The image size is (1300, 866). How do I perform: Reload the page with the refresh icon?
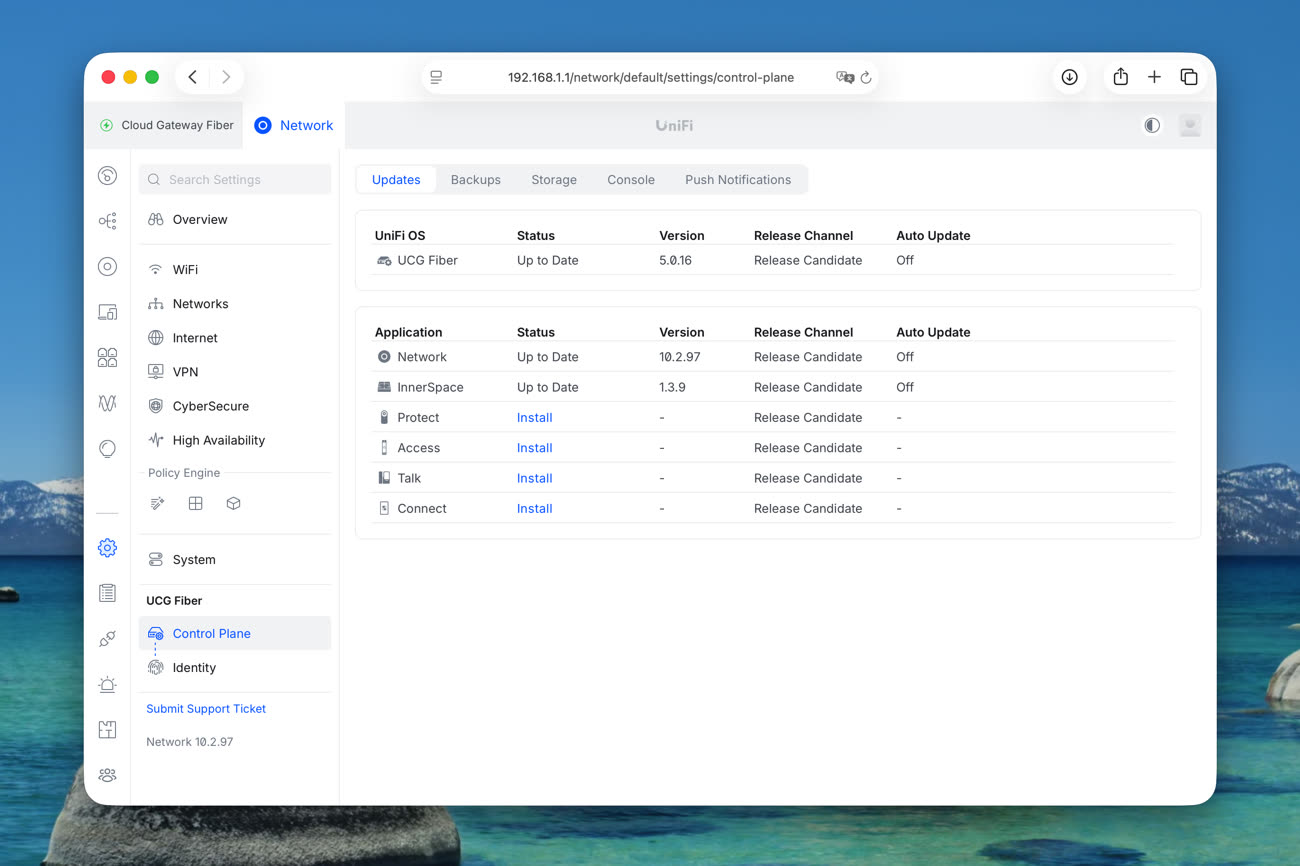point(866,77)
